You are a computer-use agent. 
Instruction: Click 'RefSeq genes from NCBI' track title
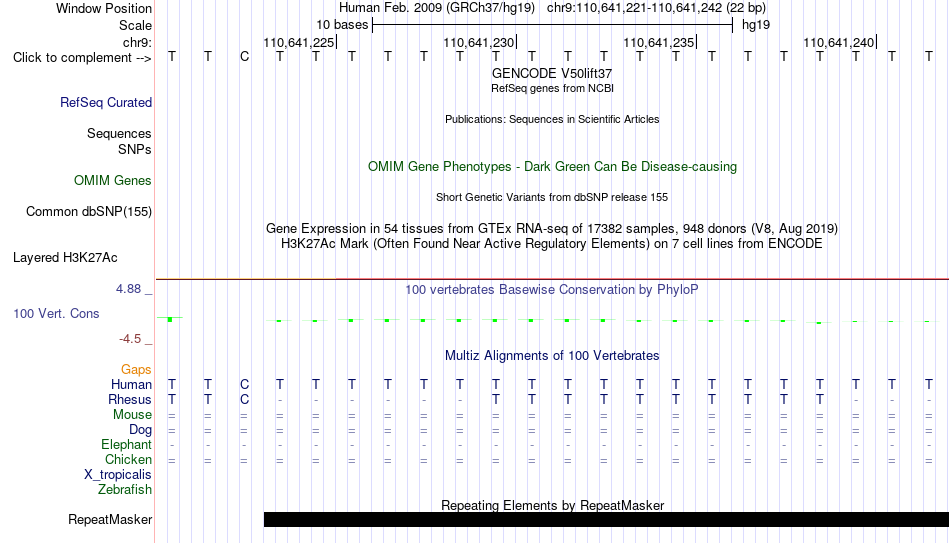click(x=552, y=88)
